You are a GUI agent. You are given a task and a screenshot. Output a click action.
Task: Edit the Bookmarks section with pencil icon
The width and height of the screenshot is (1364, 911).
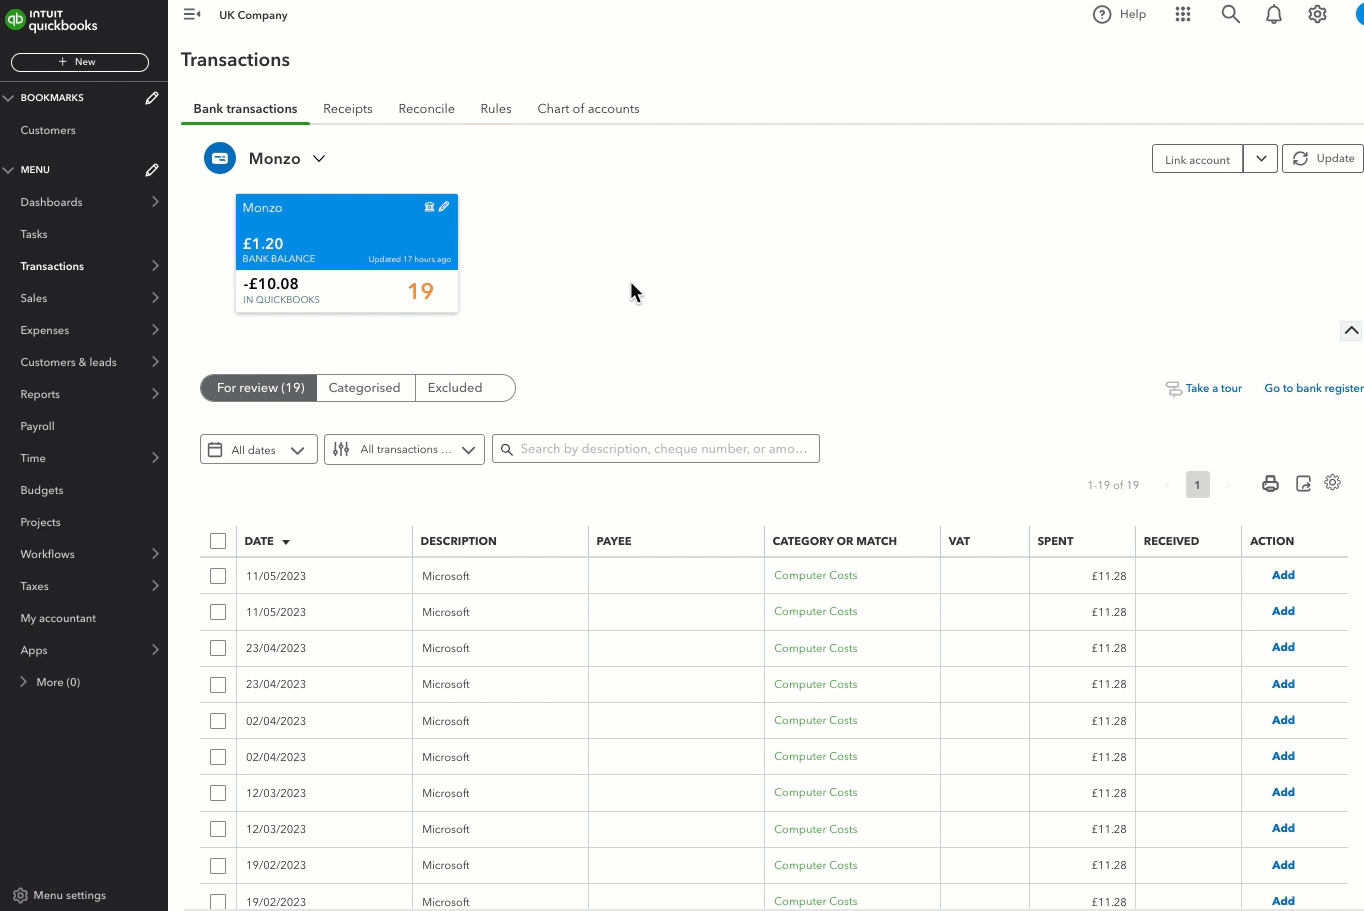(152, 98)
